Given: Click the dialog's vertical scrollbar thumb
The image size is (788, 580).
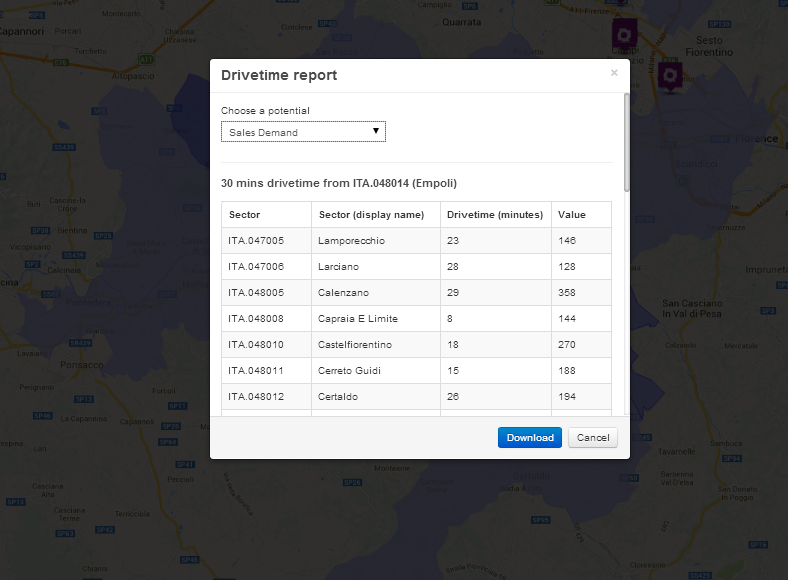Looking at the screenshot, I should (x=626, y=142).
